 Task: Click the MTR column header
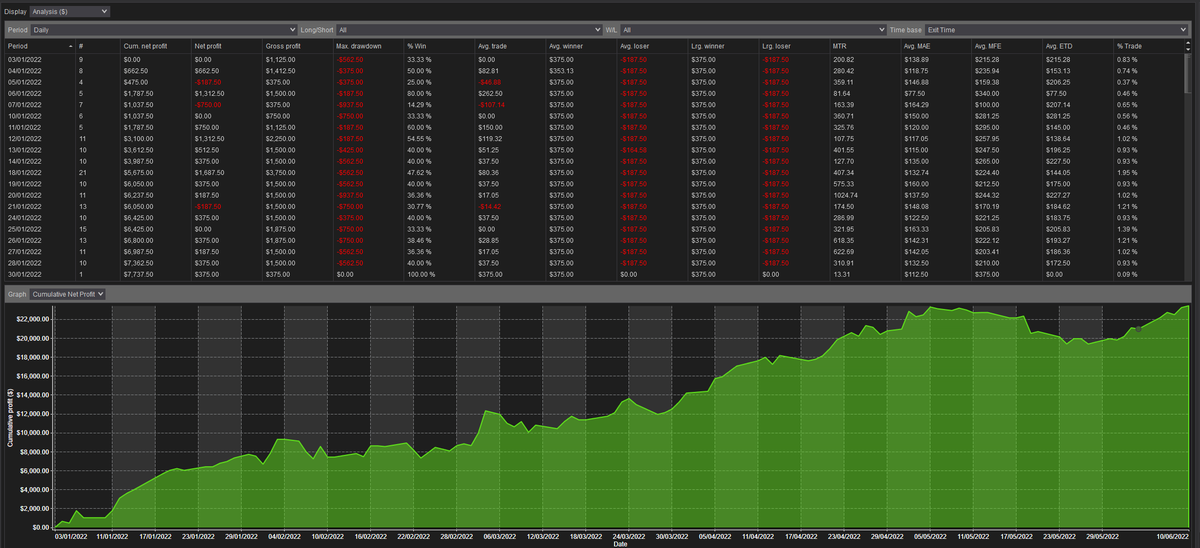[x=838, y=46]
